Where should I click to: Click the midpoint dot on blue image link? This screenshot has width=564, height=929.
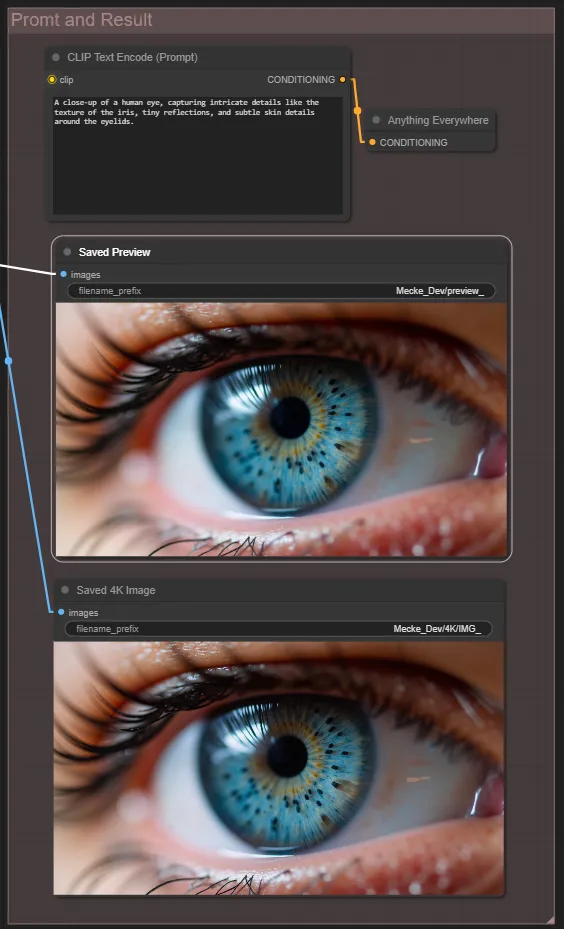[x=8, y=360]
